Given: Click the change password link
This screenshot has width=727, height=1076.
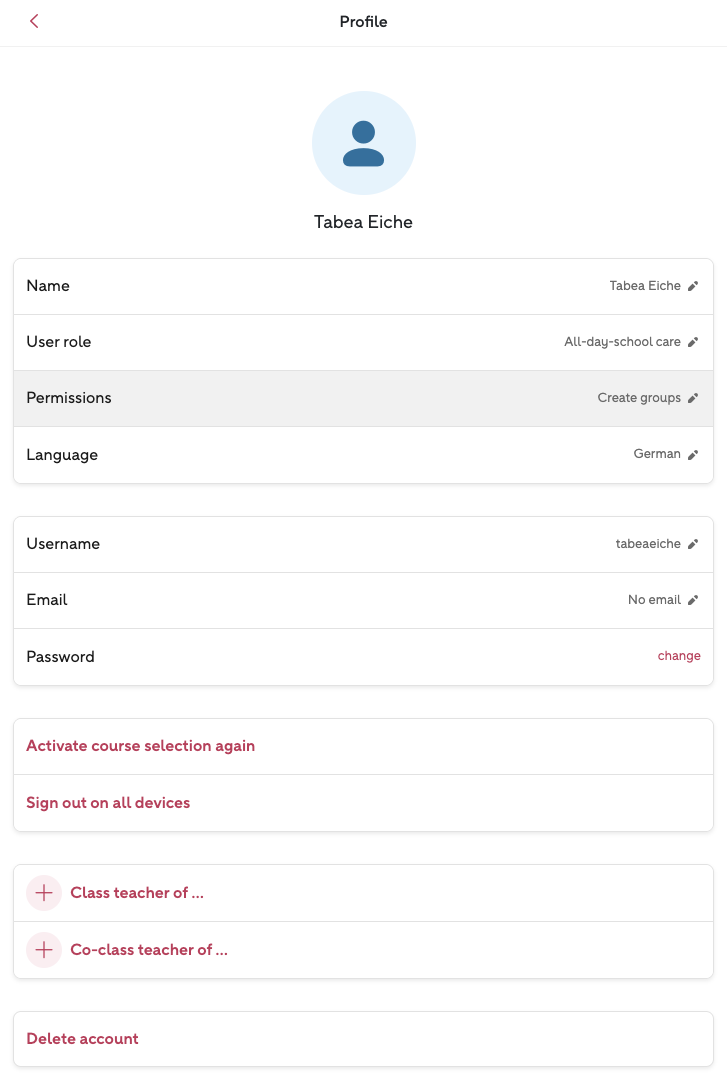Looking at the screenshot, I should coord(679,656).
